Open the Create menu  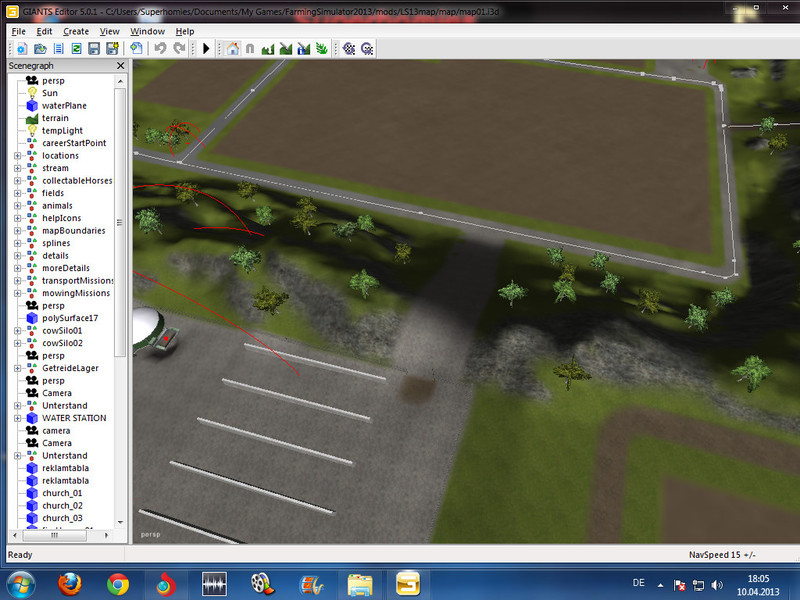tap(76, 31)
